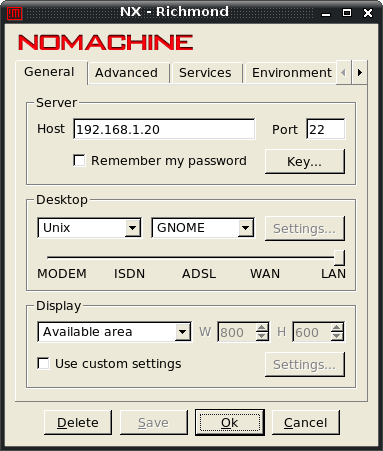Viewport: 383px width, 451px height.
Task: Close the NX - Richmond window
Action: [x=368, y=13]
